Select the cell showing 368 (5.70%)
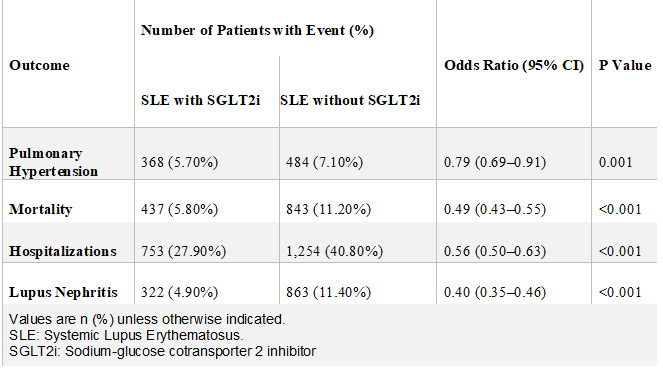 179,162
